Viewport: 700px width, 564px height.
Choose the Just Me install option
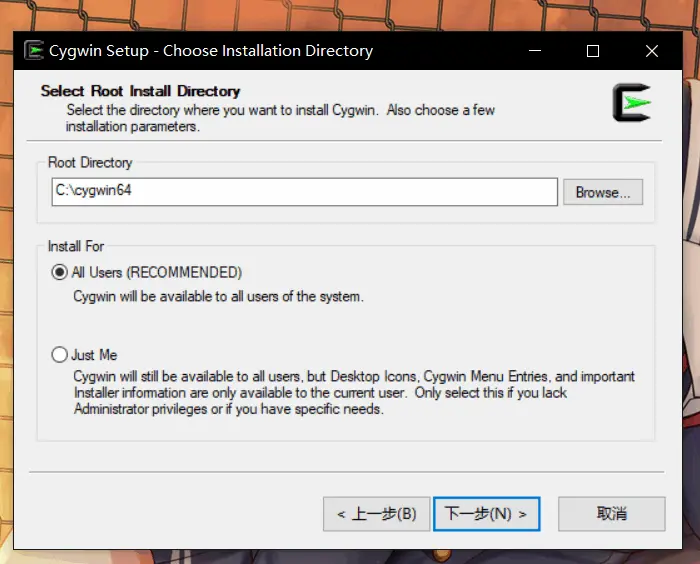pyautogui.click(x=59, y=355)
